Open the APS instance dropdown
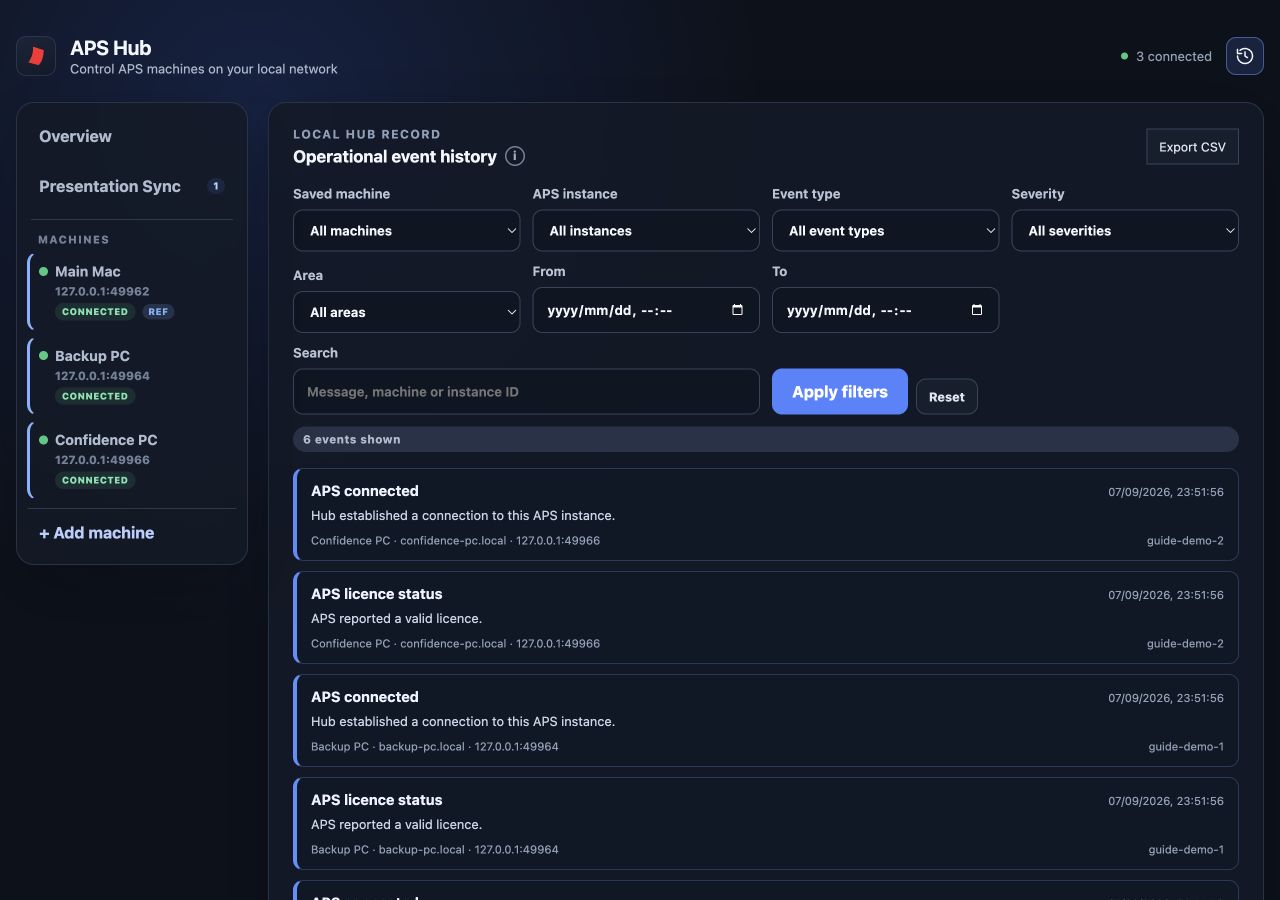The width and height of the screenshot is (1280, 900). [646, 230]
